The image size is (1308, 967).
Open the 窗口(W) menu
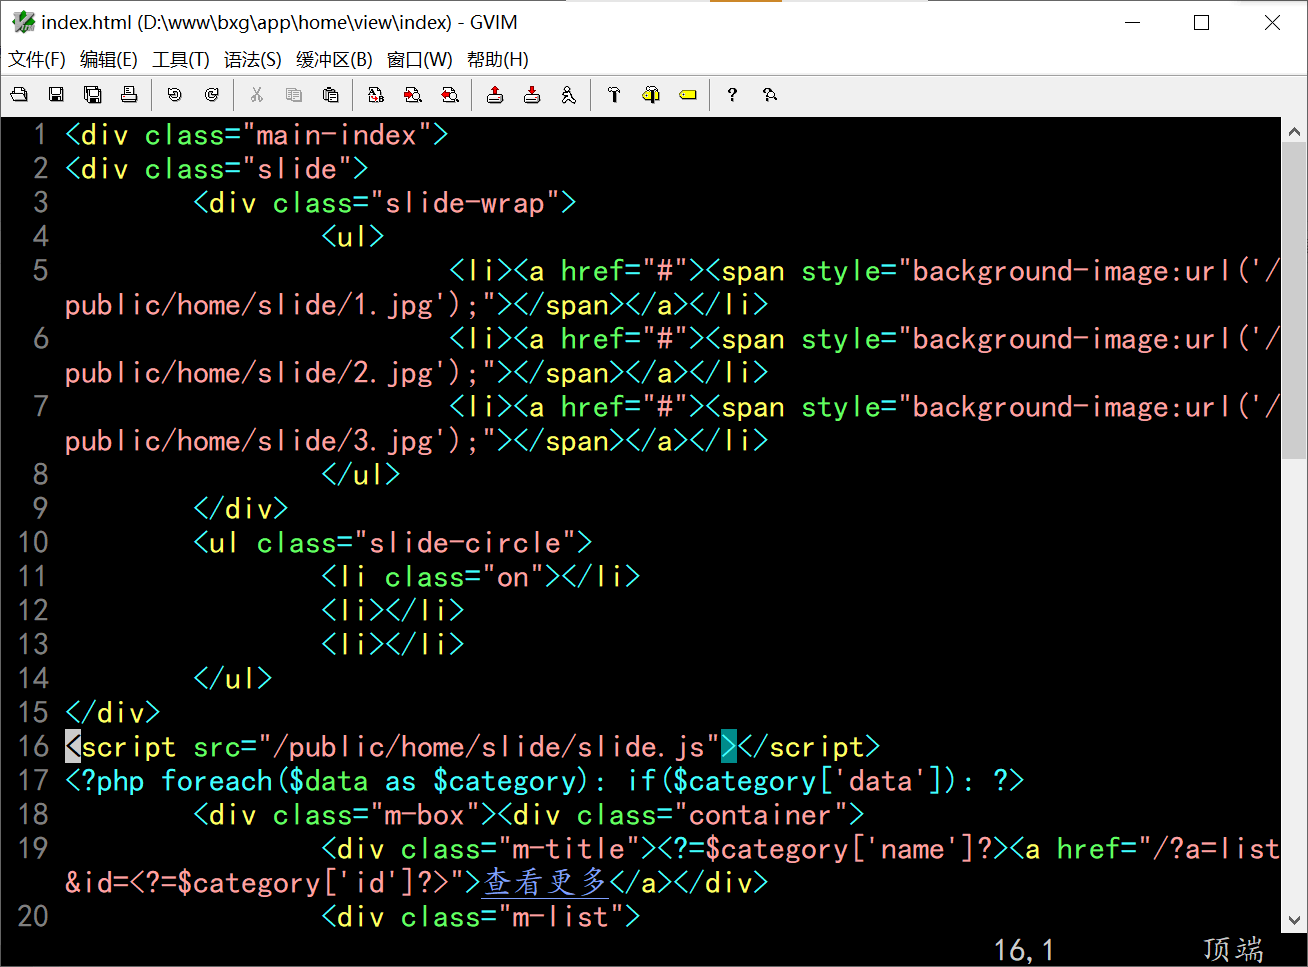pyautogui.click(x=420, y=60)
